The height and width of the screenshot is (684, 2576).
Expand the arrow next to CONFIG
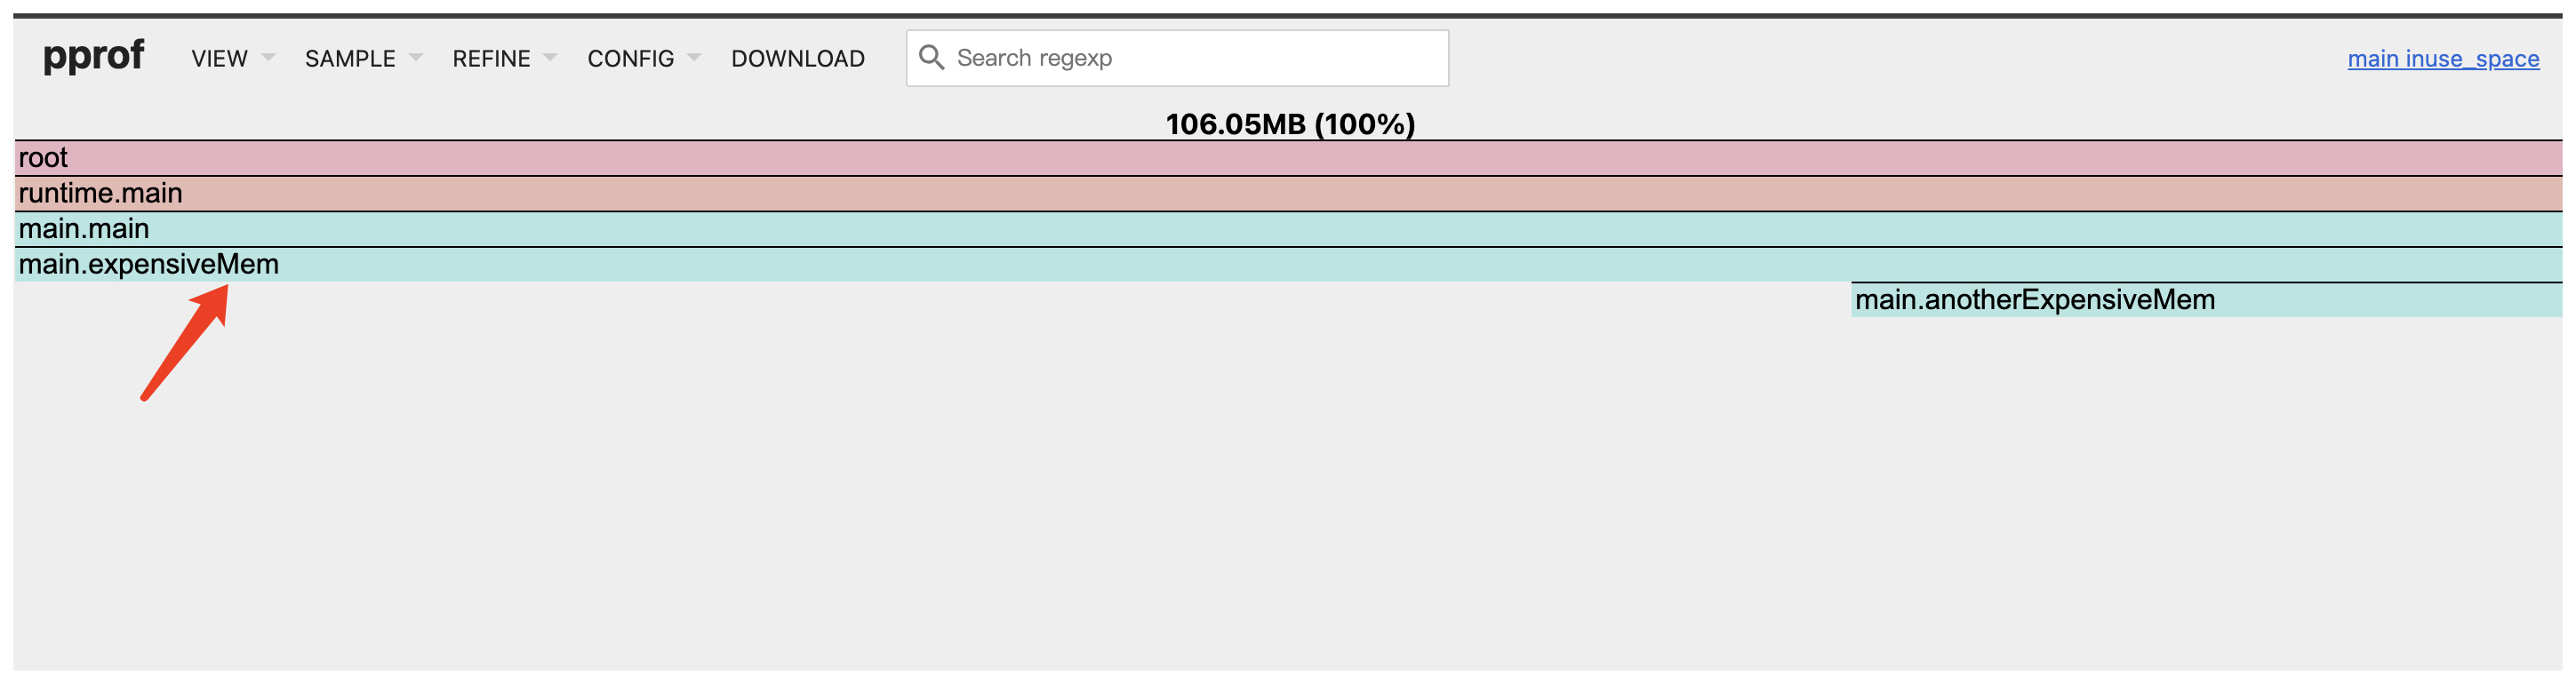pos(694,58)
